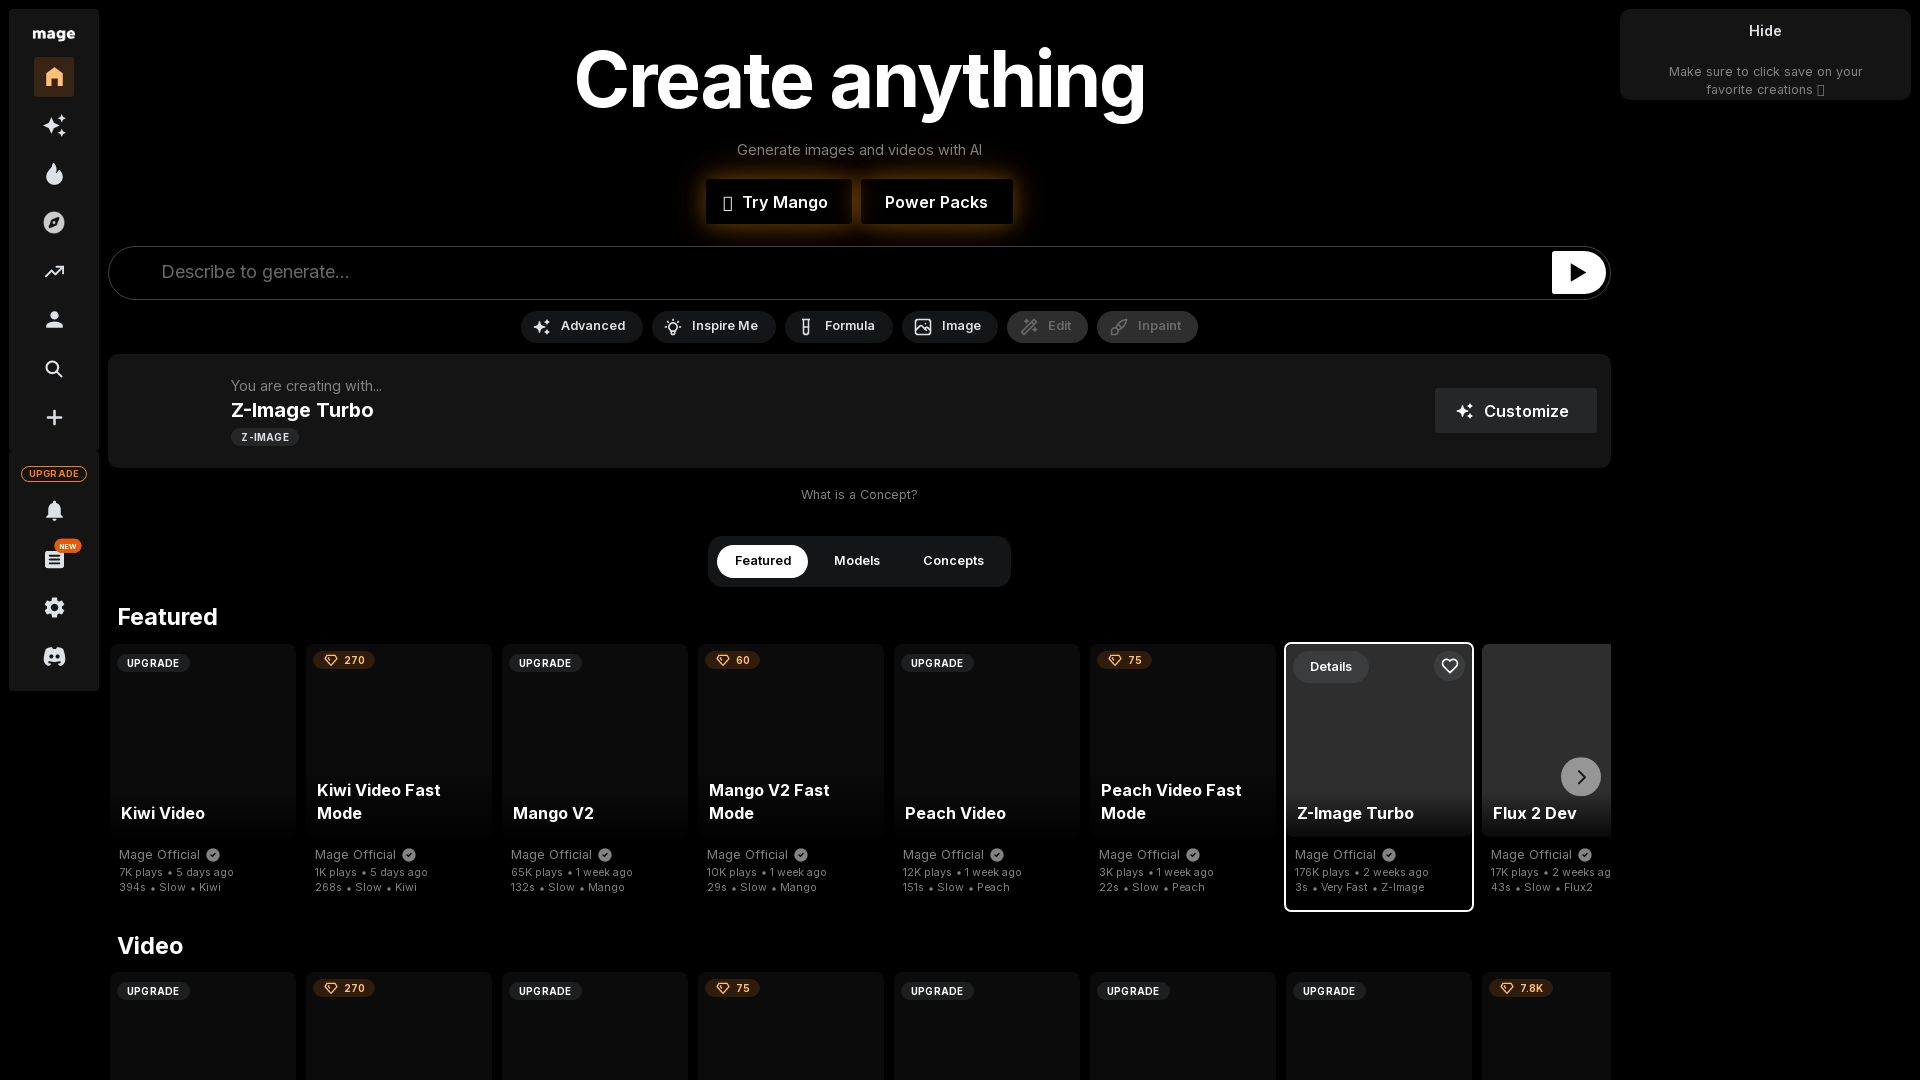Viewport: 1920px width, 1080px height.
Task: Click the Discord icon in sidebar
Action: pos(54,657)
